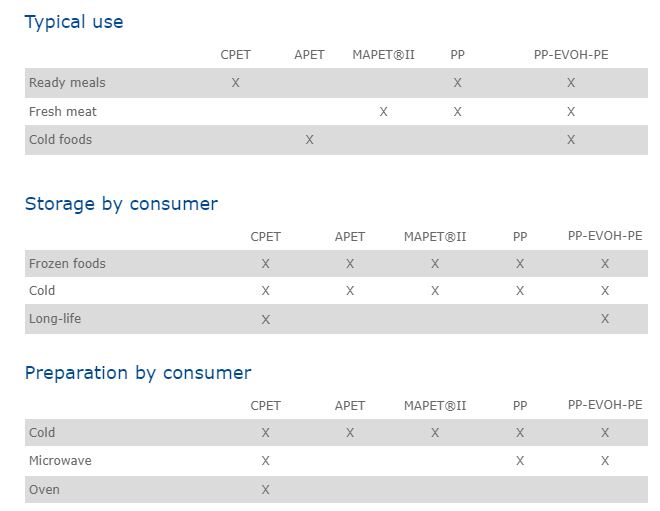Select the Fresh meat row label
Screen dimensions: 660x511
(63, 112)
